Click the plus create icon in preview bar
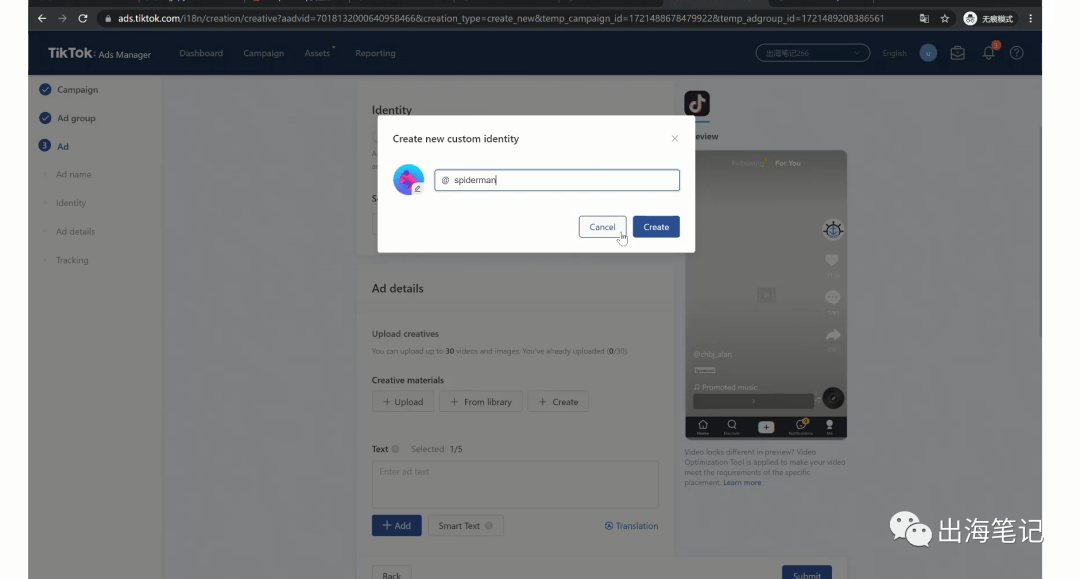Image resolution: width=1080 pixels, height=579 pixels. (x=766, y=427)
